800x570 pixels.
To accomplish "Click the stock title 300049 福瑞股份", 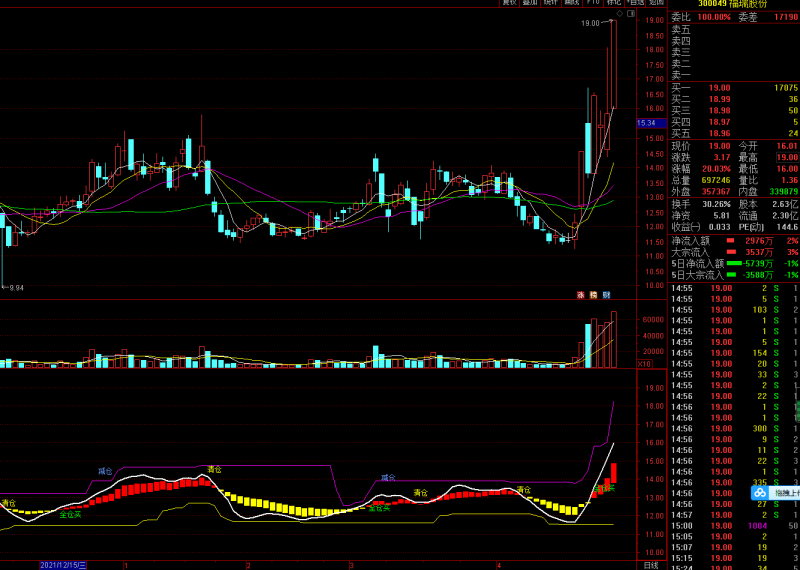I will point(733,4).
